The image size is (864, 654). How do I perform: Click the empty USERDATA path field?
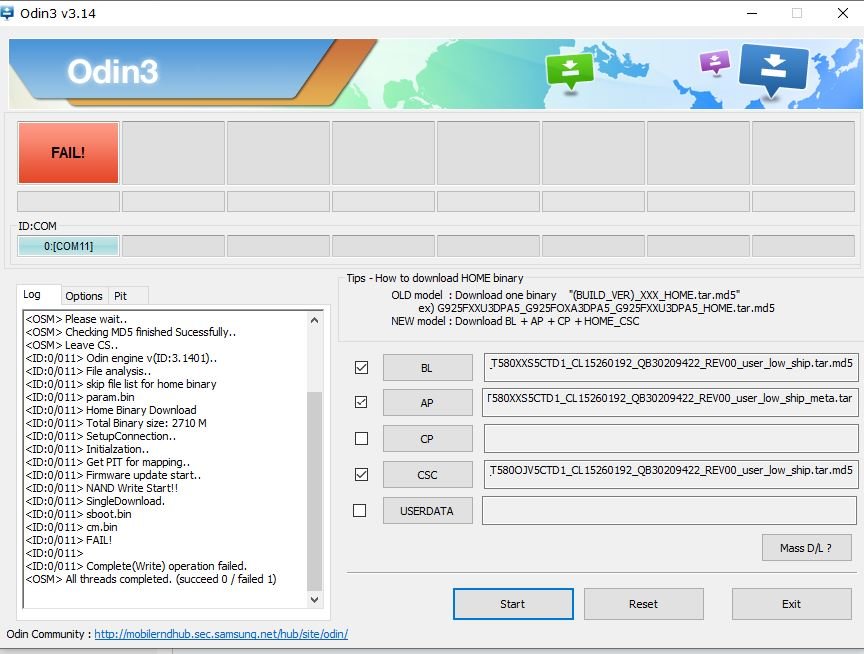click(x=669, y=510)
